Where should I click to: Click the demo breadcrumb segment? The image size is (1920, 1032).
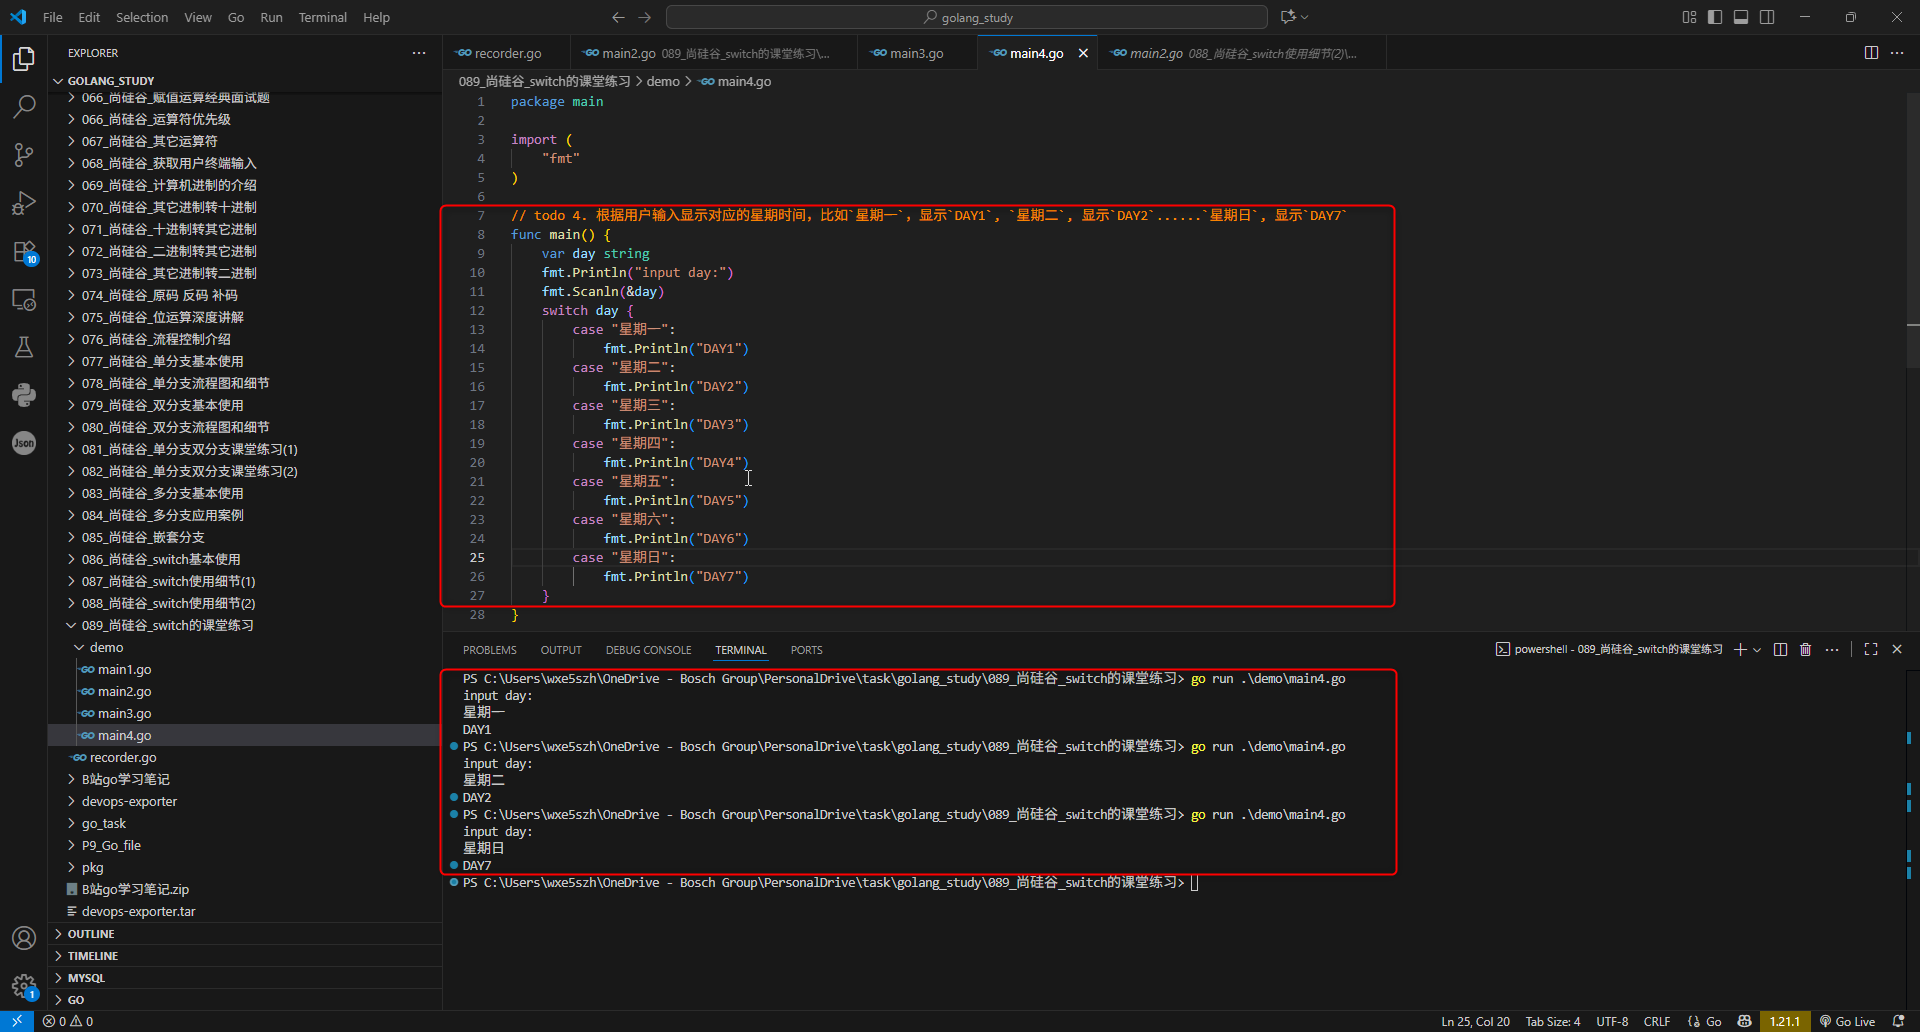[663, 81]
